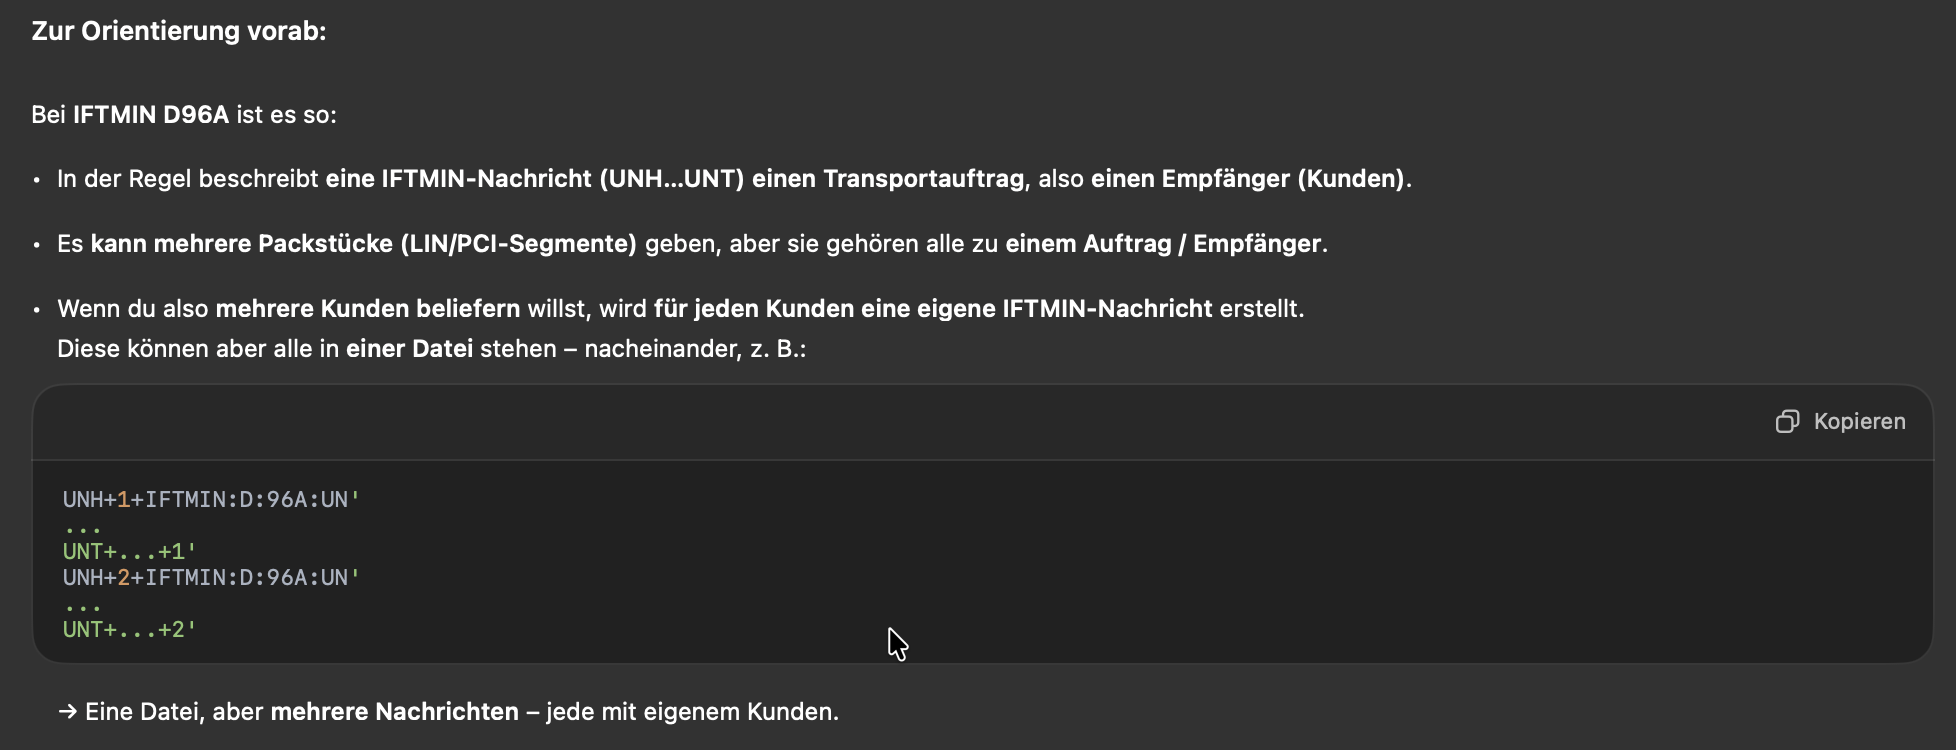Click the code line 'UNH+2+IFTMIN:D:96A:UN''
Image resolution: width=1956 pixels, height=750 pixels.
click(211, 578)
